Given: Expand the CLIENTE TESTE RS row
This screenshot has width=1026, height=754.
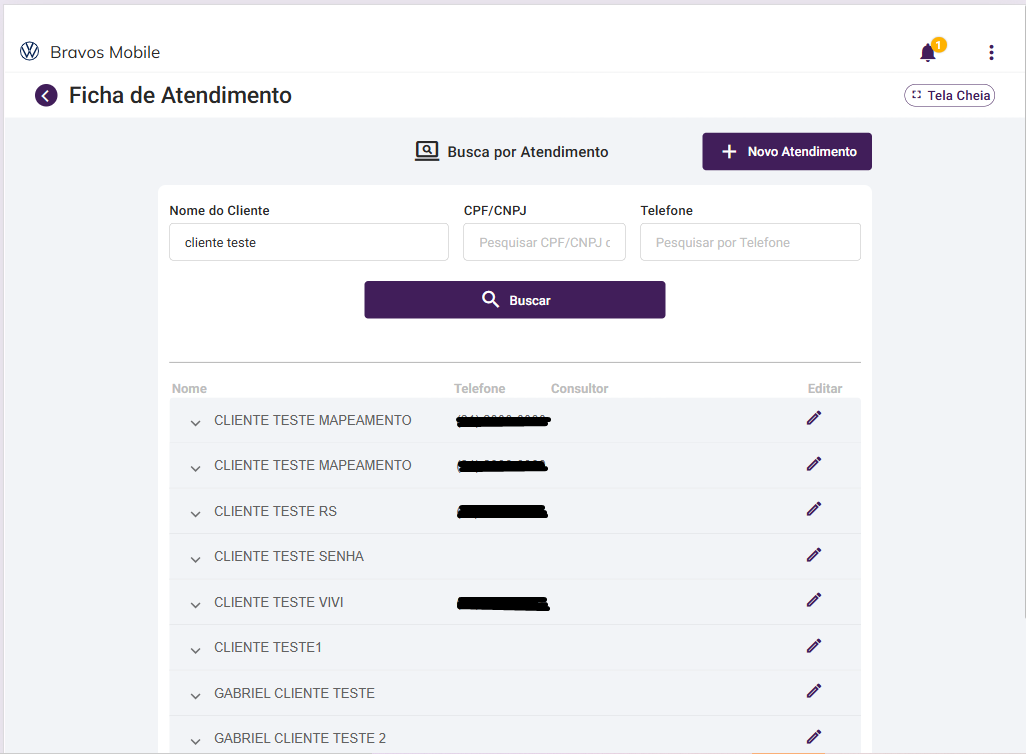Looking at the screenshot, I should tap(196, 514).
